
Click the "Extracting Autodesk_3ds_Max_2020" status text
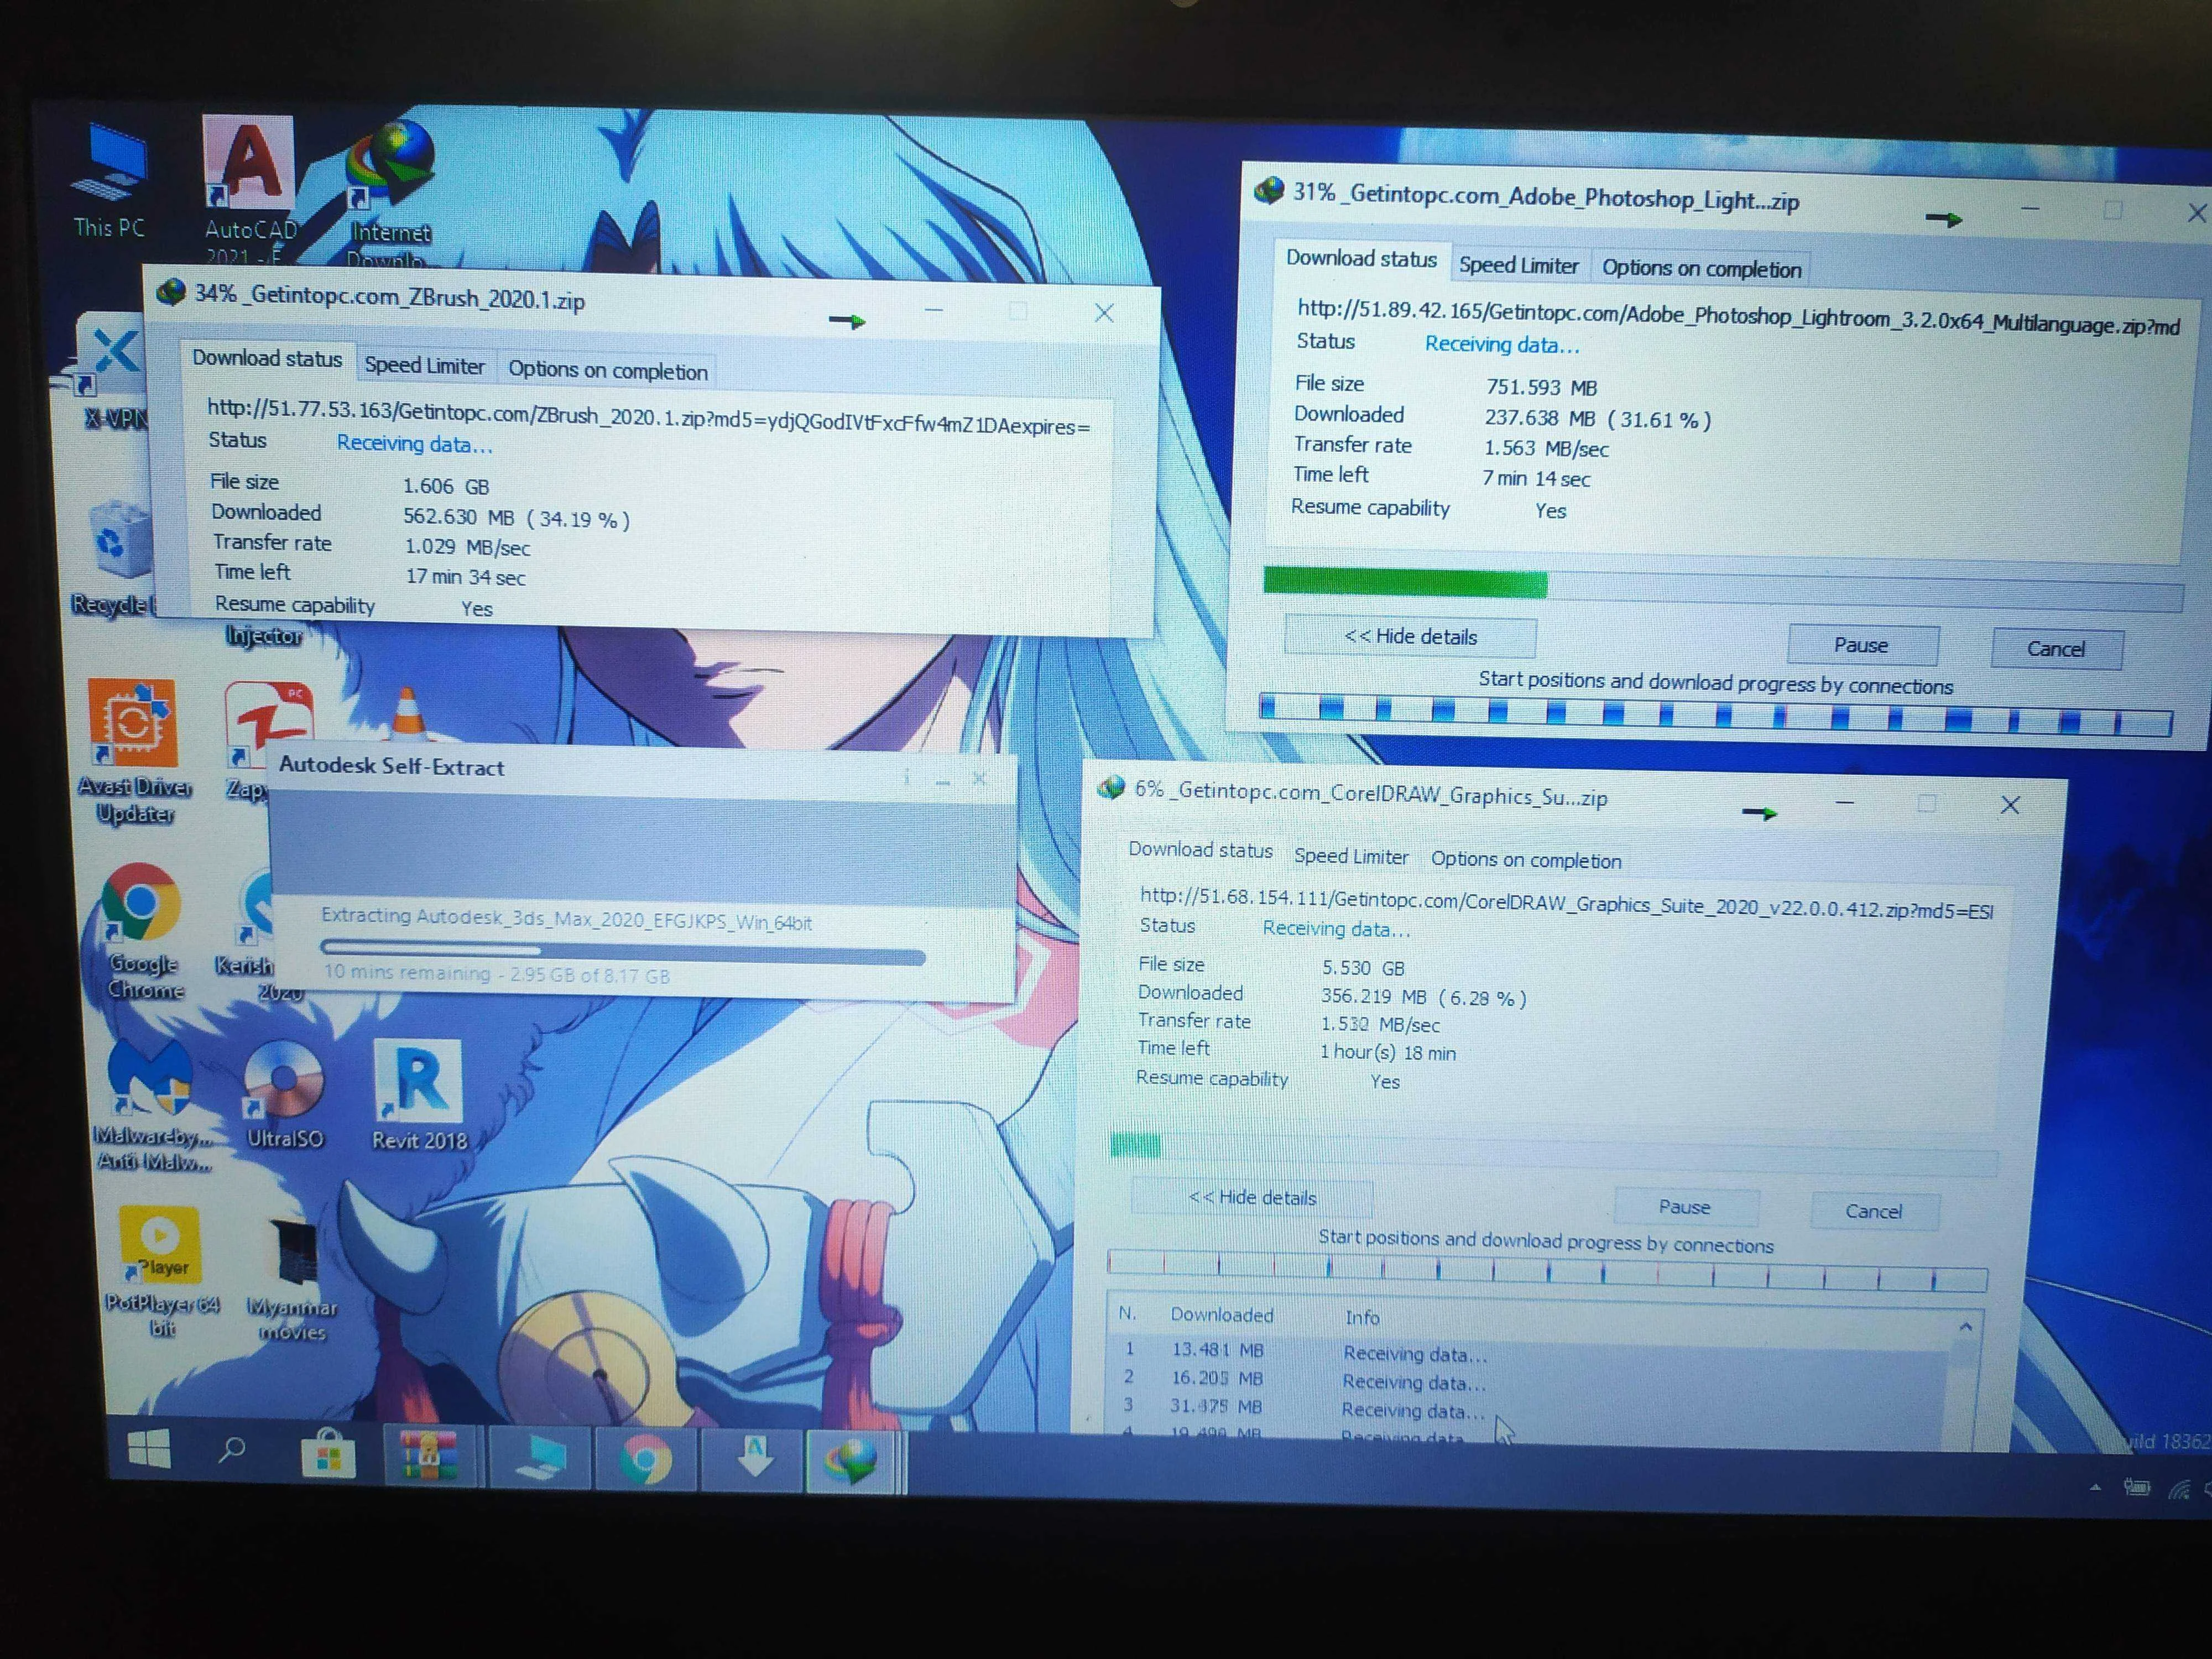566,919
